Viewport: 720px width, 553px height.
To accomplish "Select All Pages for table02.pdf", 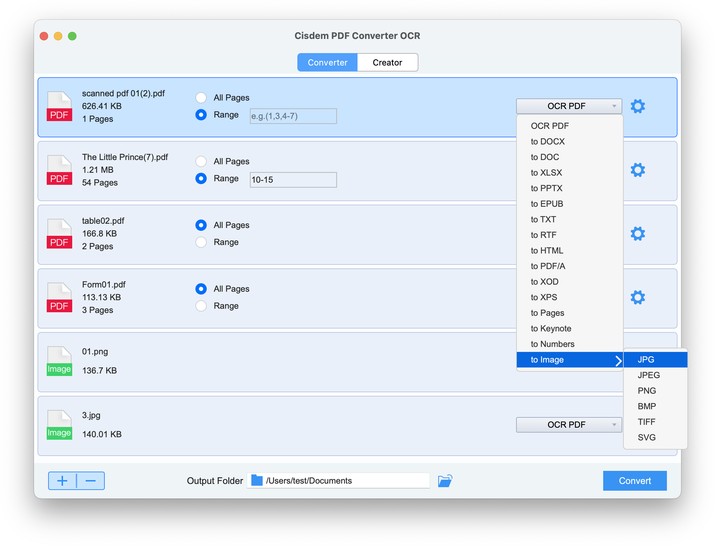I will (x=202, y=226).
